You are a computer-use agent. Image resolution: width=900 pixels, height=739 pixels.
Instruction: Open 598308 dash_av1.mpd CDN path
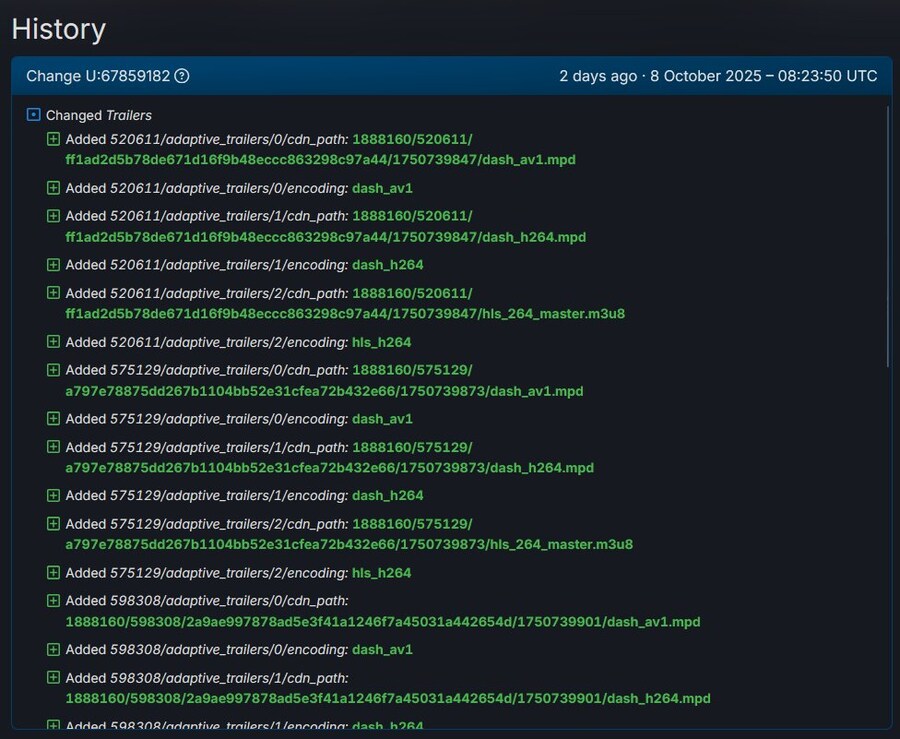(382, 622)
